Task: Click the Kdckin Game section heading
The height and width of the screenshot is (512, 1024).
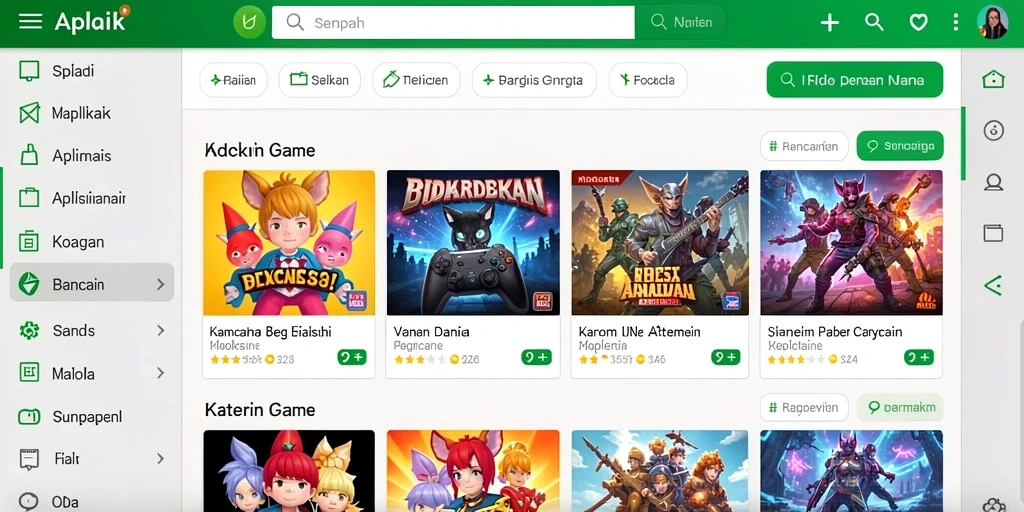Action: pyautogui.click(x=260, y=150)
